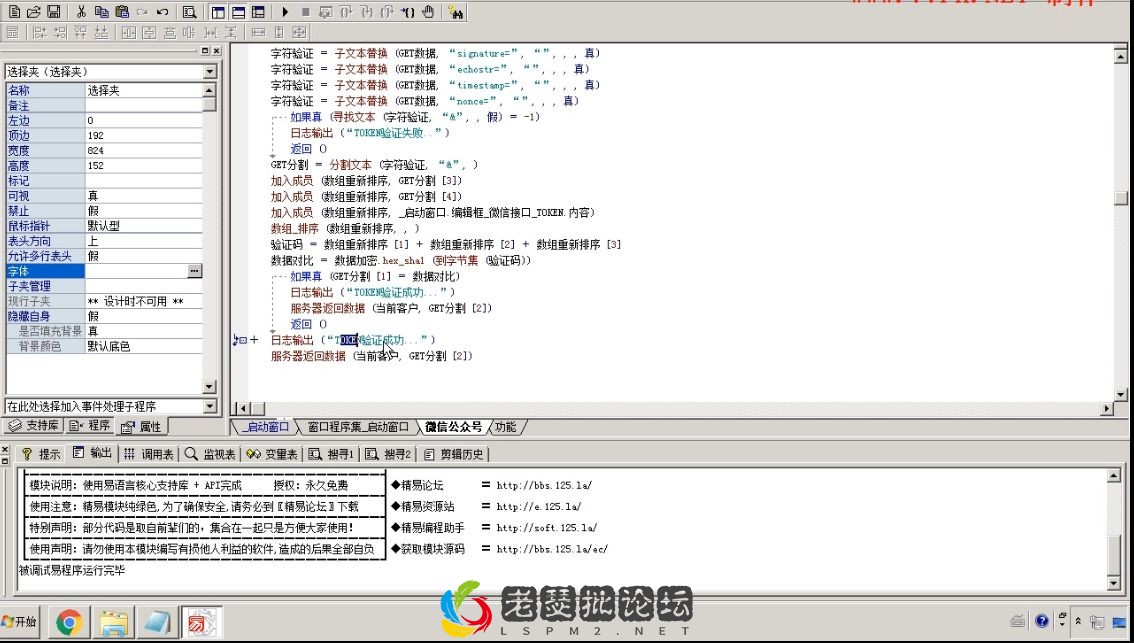Image resolution: width=1134 pixels, height=643 pixels.
Task: Click the ellipsis button for 字体 property
Action: [195, 271]
